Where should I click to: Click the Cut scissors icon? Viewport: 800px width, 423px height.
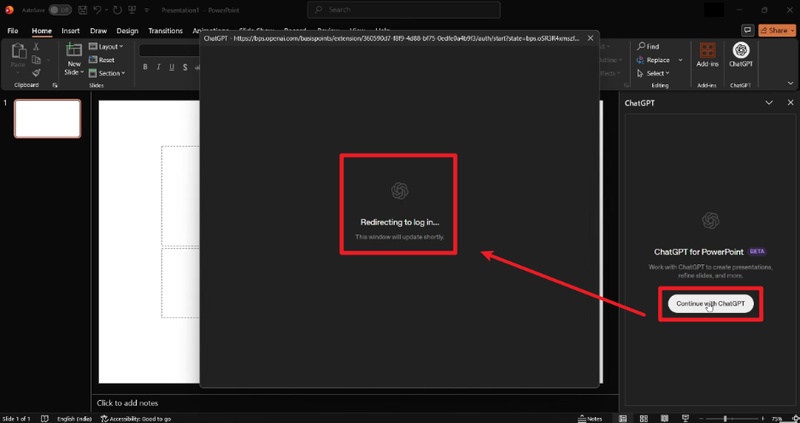pos(36,46)
